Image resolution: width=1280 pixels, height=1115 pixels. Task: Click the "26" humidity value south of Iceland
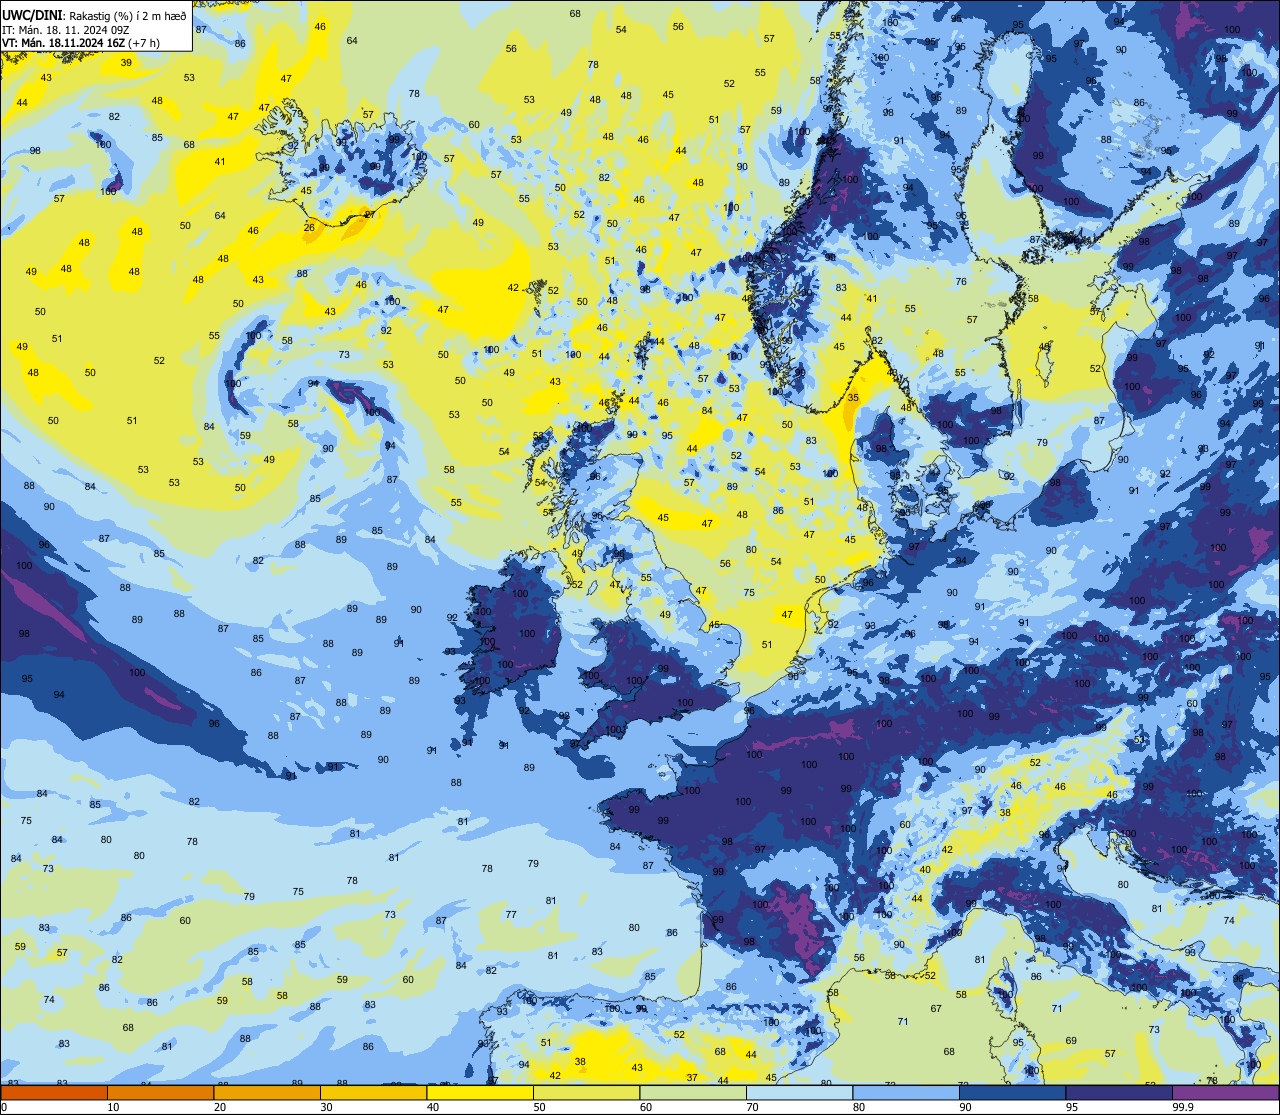309,227
